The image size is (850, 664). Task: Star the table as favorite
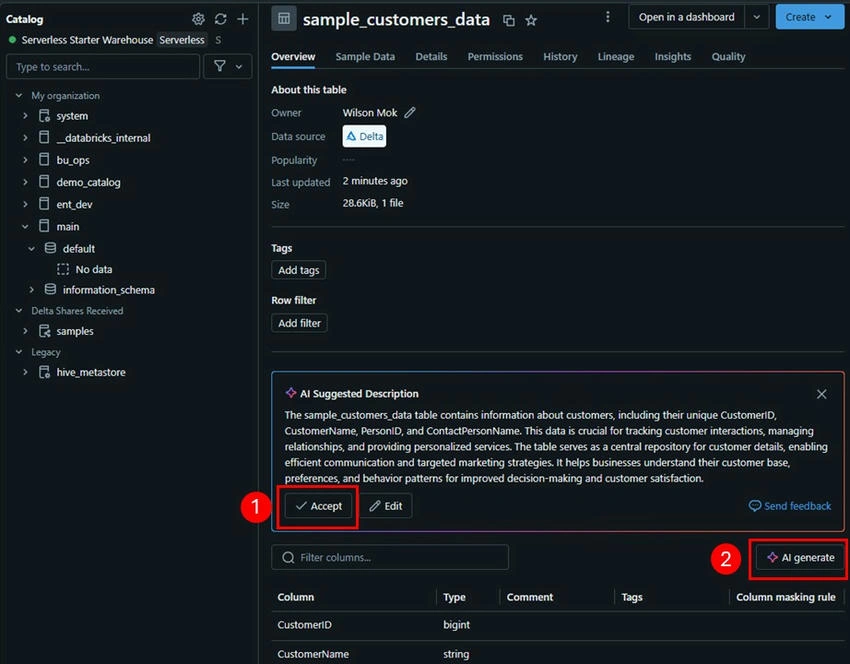pyautogui.click(x=531, y=21)
